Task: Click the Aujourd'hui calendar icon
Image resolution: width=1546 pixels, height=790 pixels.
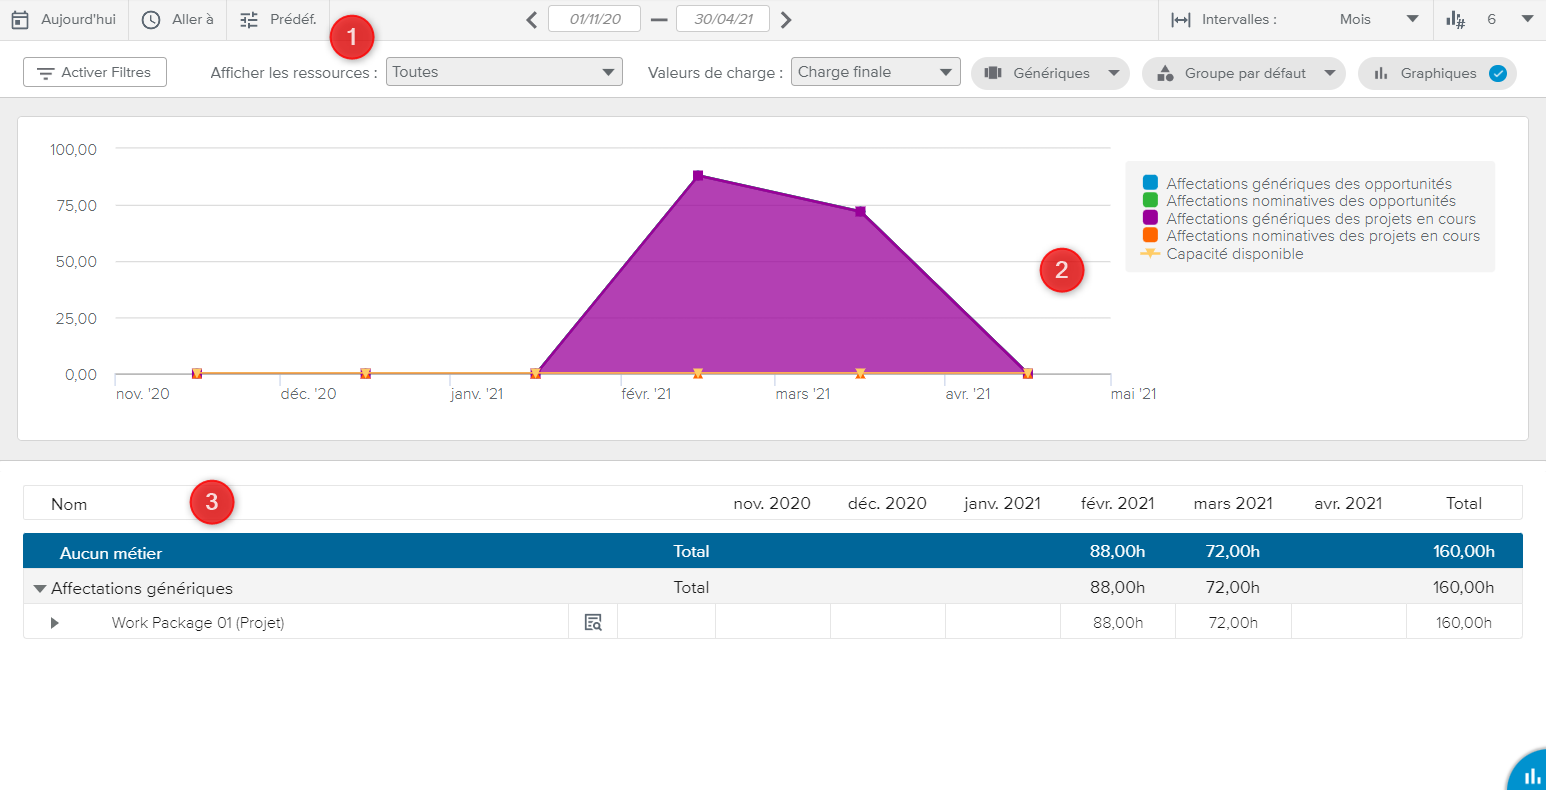Action: pyautogui.click(x=20, y=20)
